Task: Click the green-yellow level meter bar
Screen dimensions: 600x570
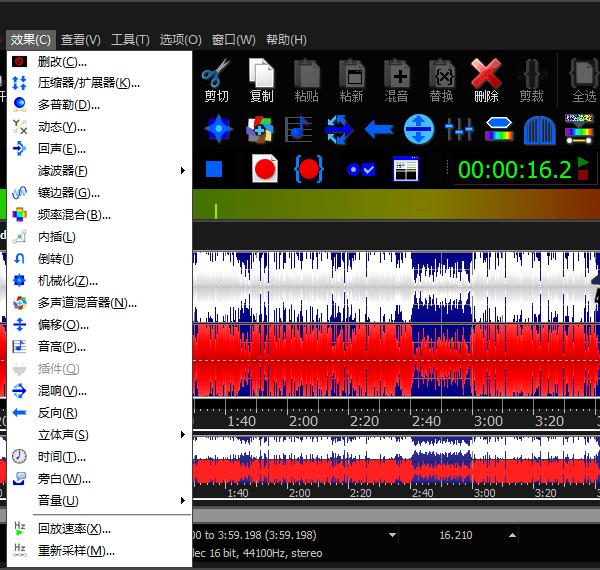Action: [x=400, y=208]
